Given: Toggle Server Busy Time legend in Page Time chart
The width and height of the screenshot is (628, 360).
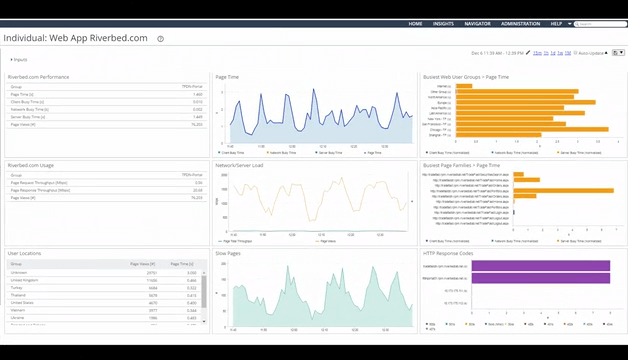Looking at the screenshot, I should 329,153.
